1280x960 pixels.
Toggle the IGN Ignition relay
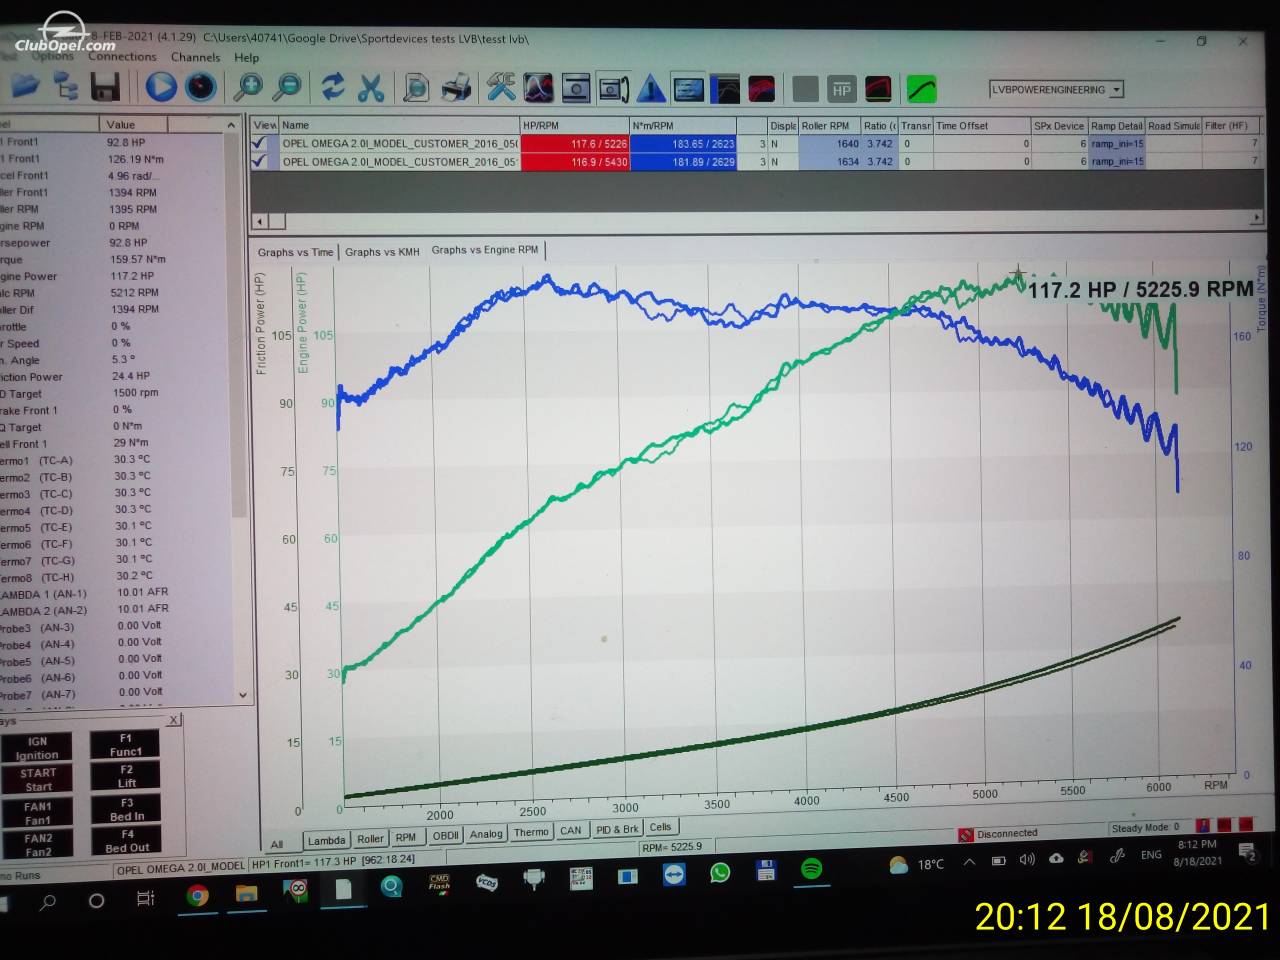click(x=37, y=748)
